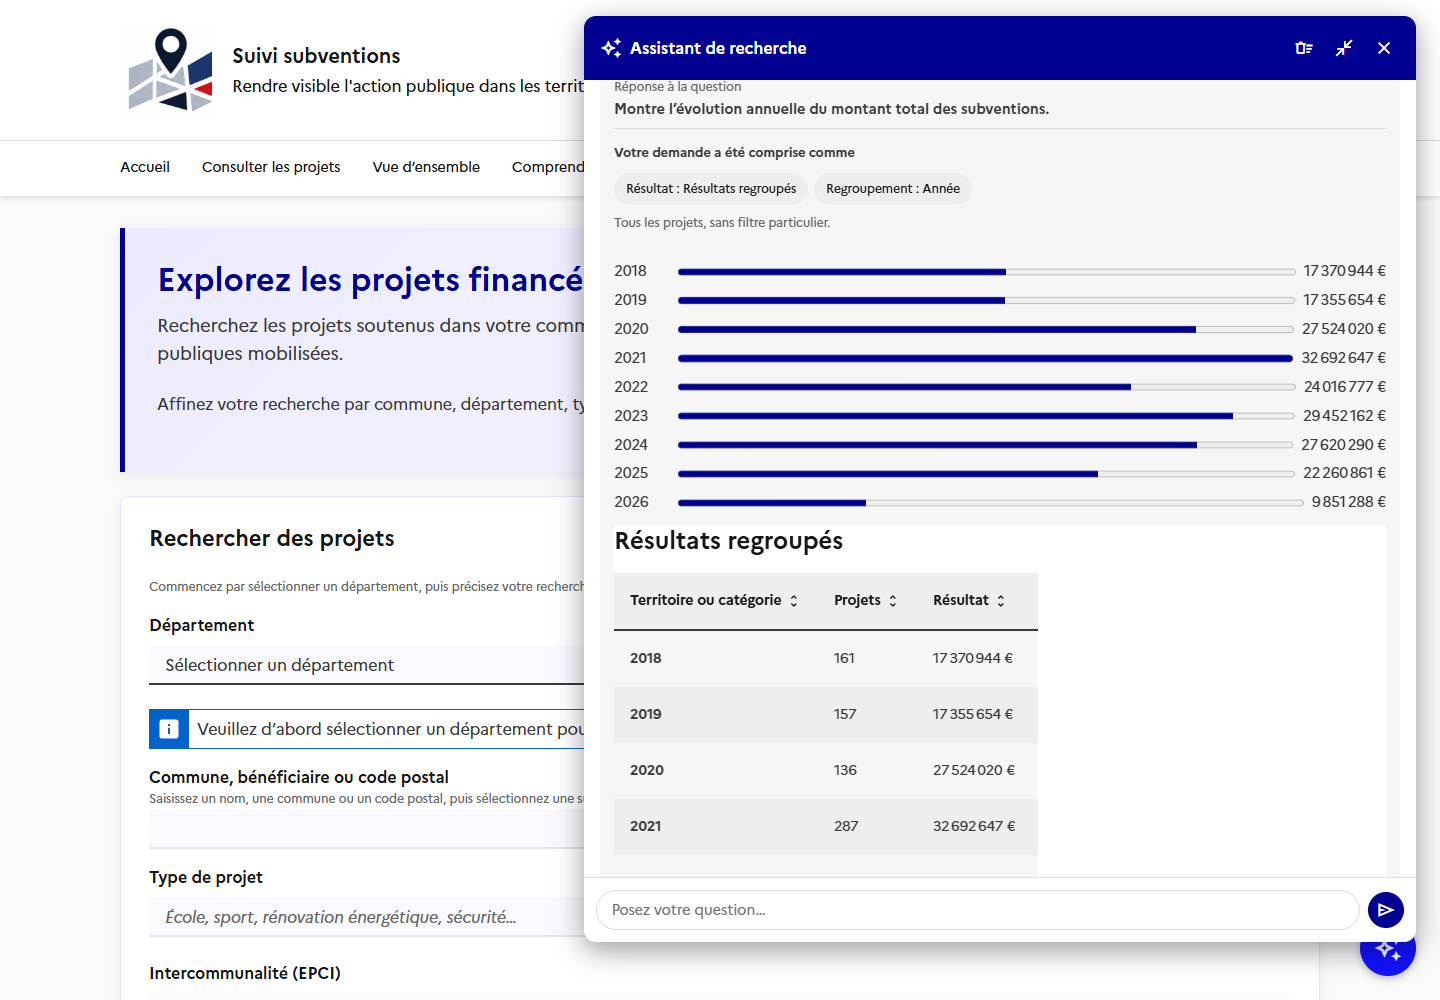Click the 287 projects cell
This screenshot has width=1440, height=1000.
pos(846,826)
